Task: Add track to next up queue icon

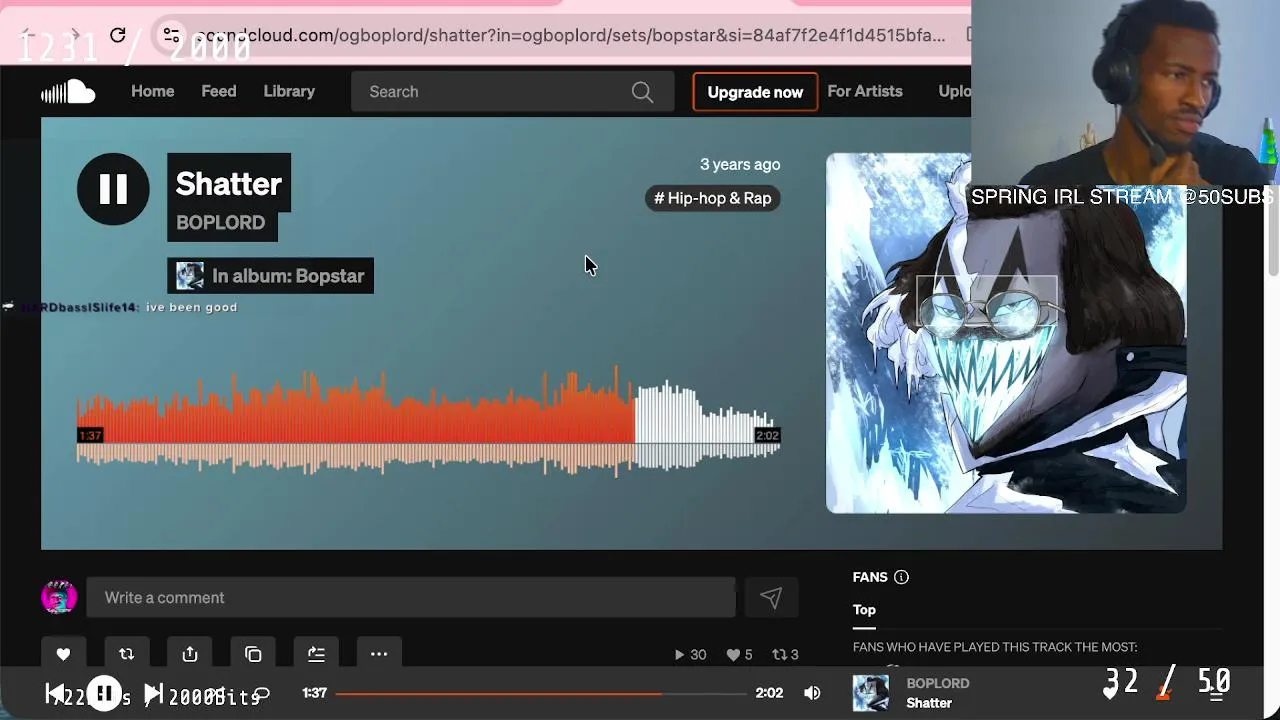Action: point(316,654)
